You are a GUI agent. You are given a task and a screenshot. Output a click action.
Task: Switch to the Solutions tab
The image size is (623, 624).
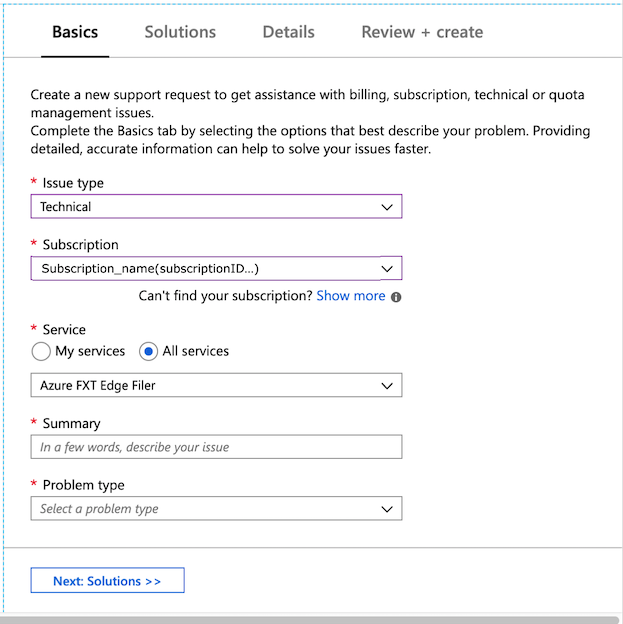pos(180,32)
